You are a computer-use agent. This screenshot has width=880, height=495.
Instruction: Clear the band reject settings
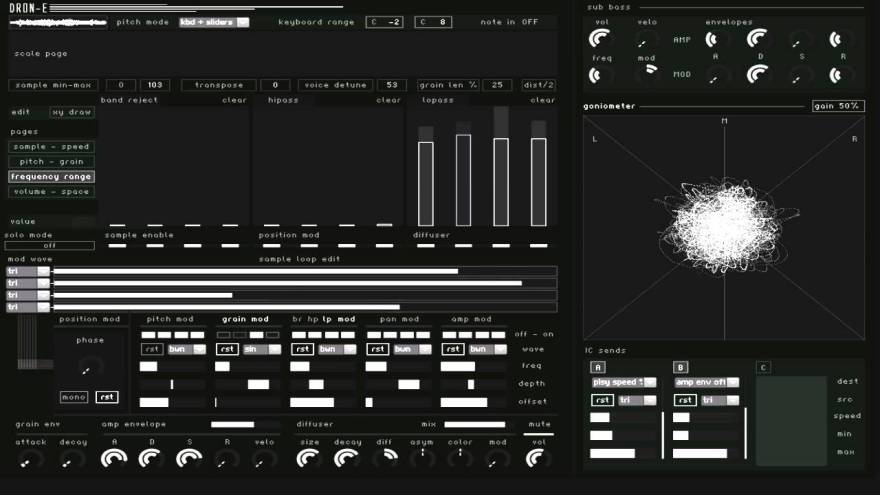coord(234,100)
